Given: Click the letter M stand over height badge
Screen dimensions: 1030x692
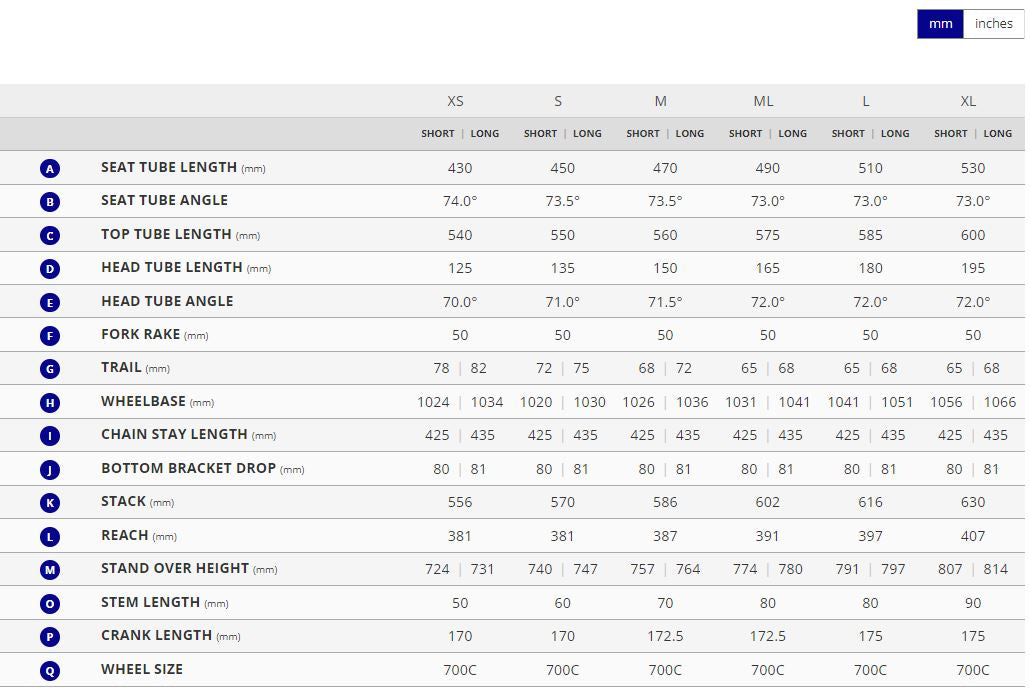Looking at the screenshot, I should point(51,570).
